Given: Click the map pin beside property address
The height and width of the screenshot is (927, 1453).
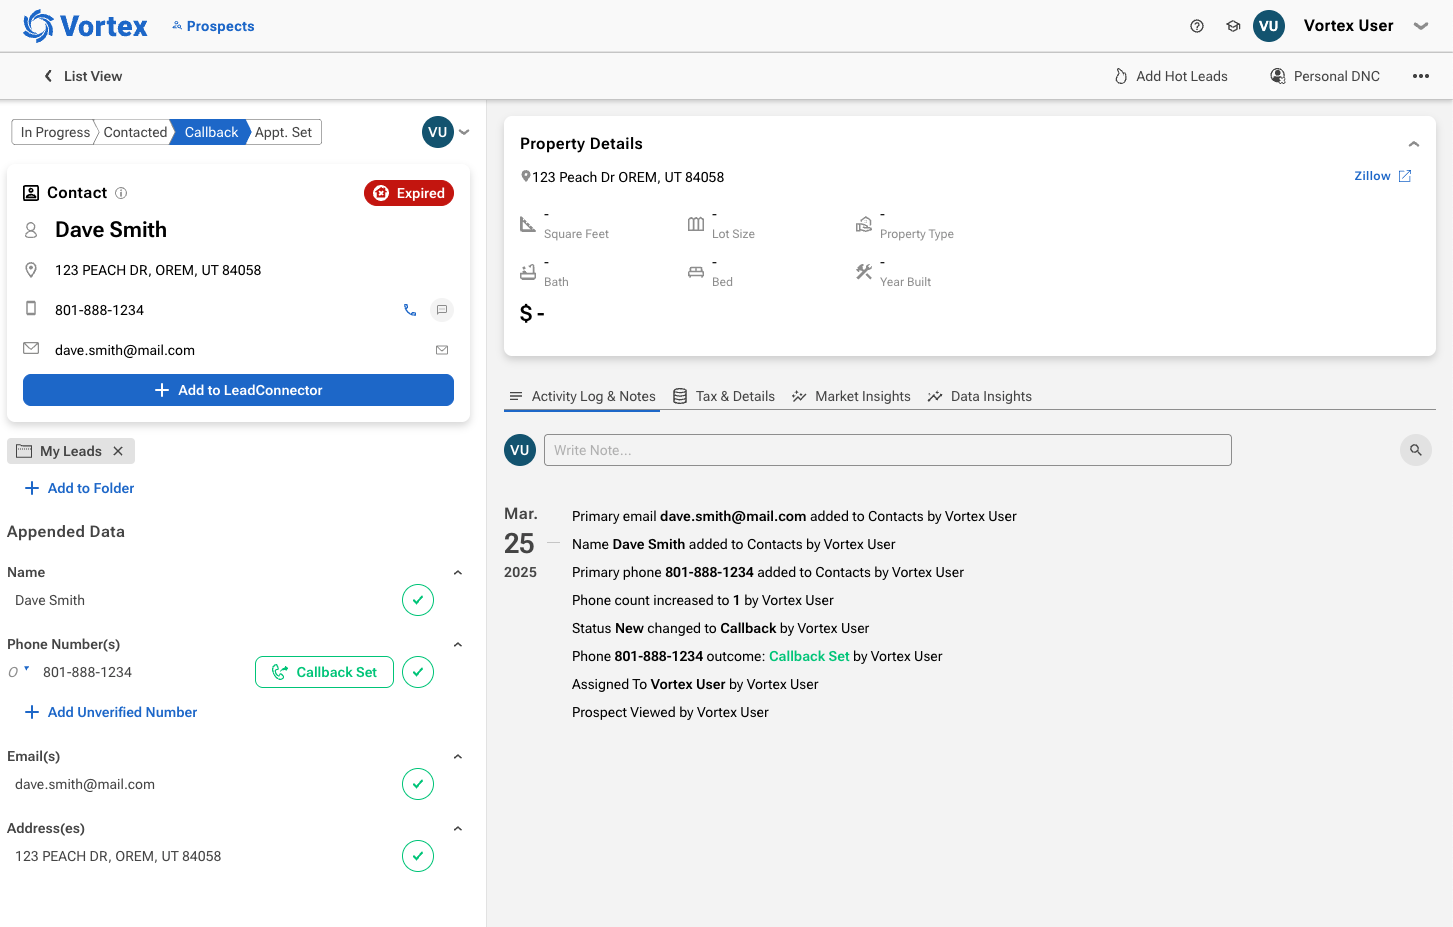Looking at the screenshot, I should tap(526, 176).
